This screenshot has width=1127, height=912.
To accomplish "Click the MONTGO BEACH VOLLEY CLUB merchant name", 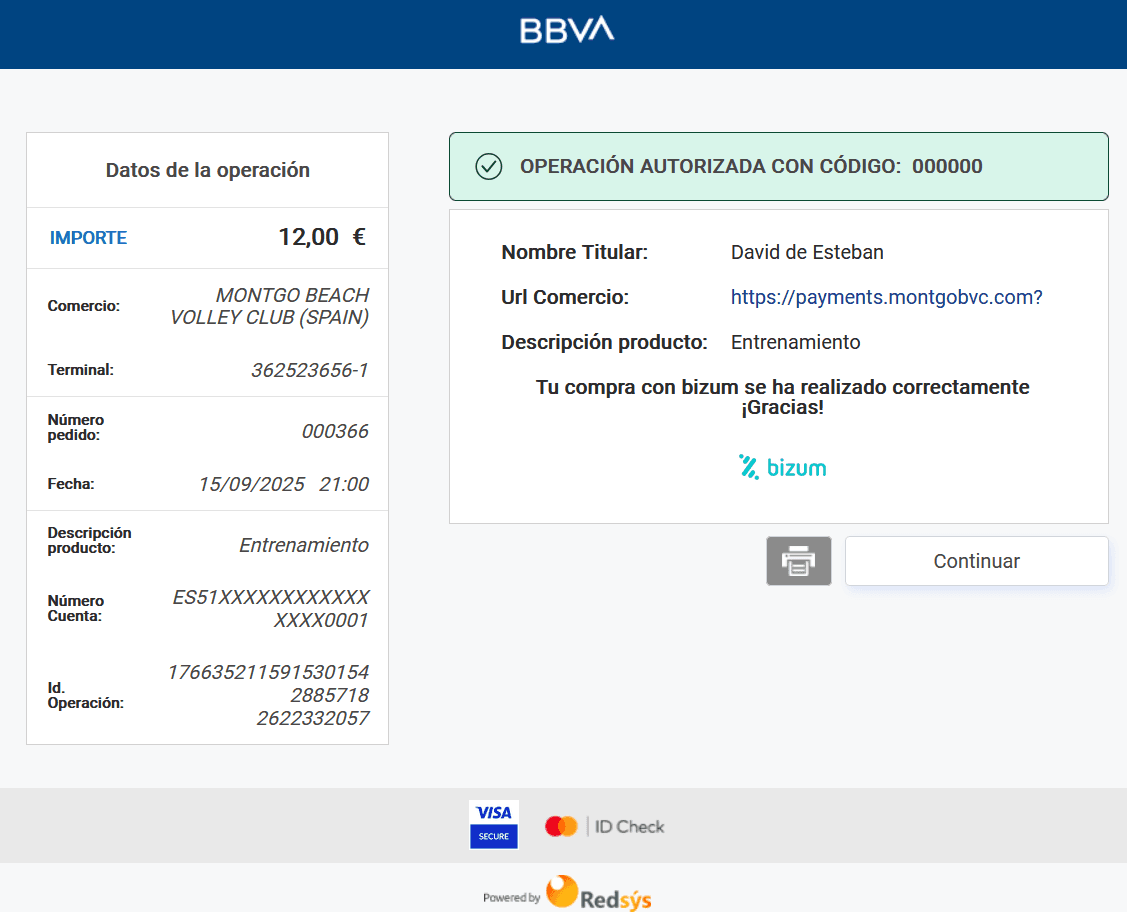I will [x=270, y=306].
